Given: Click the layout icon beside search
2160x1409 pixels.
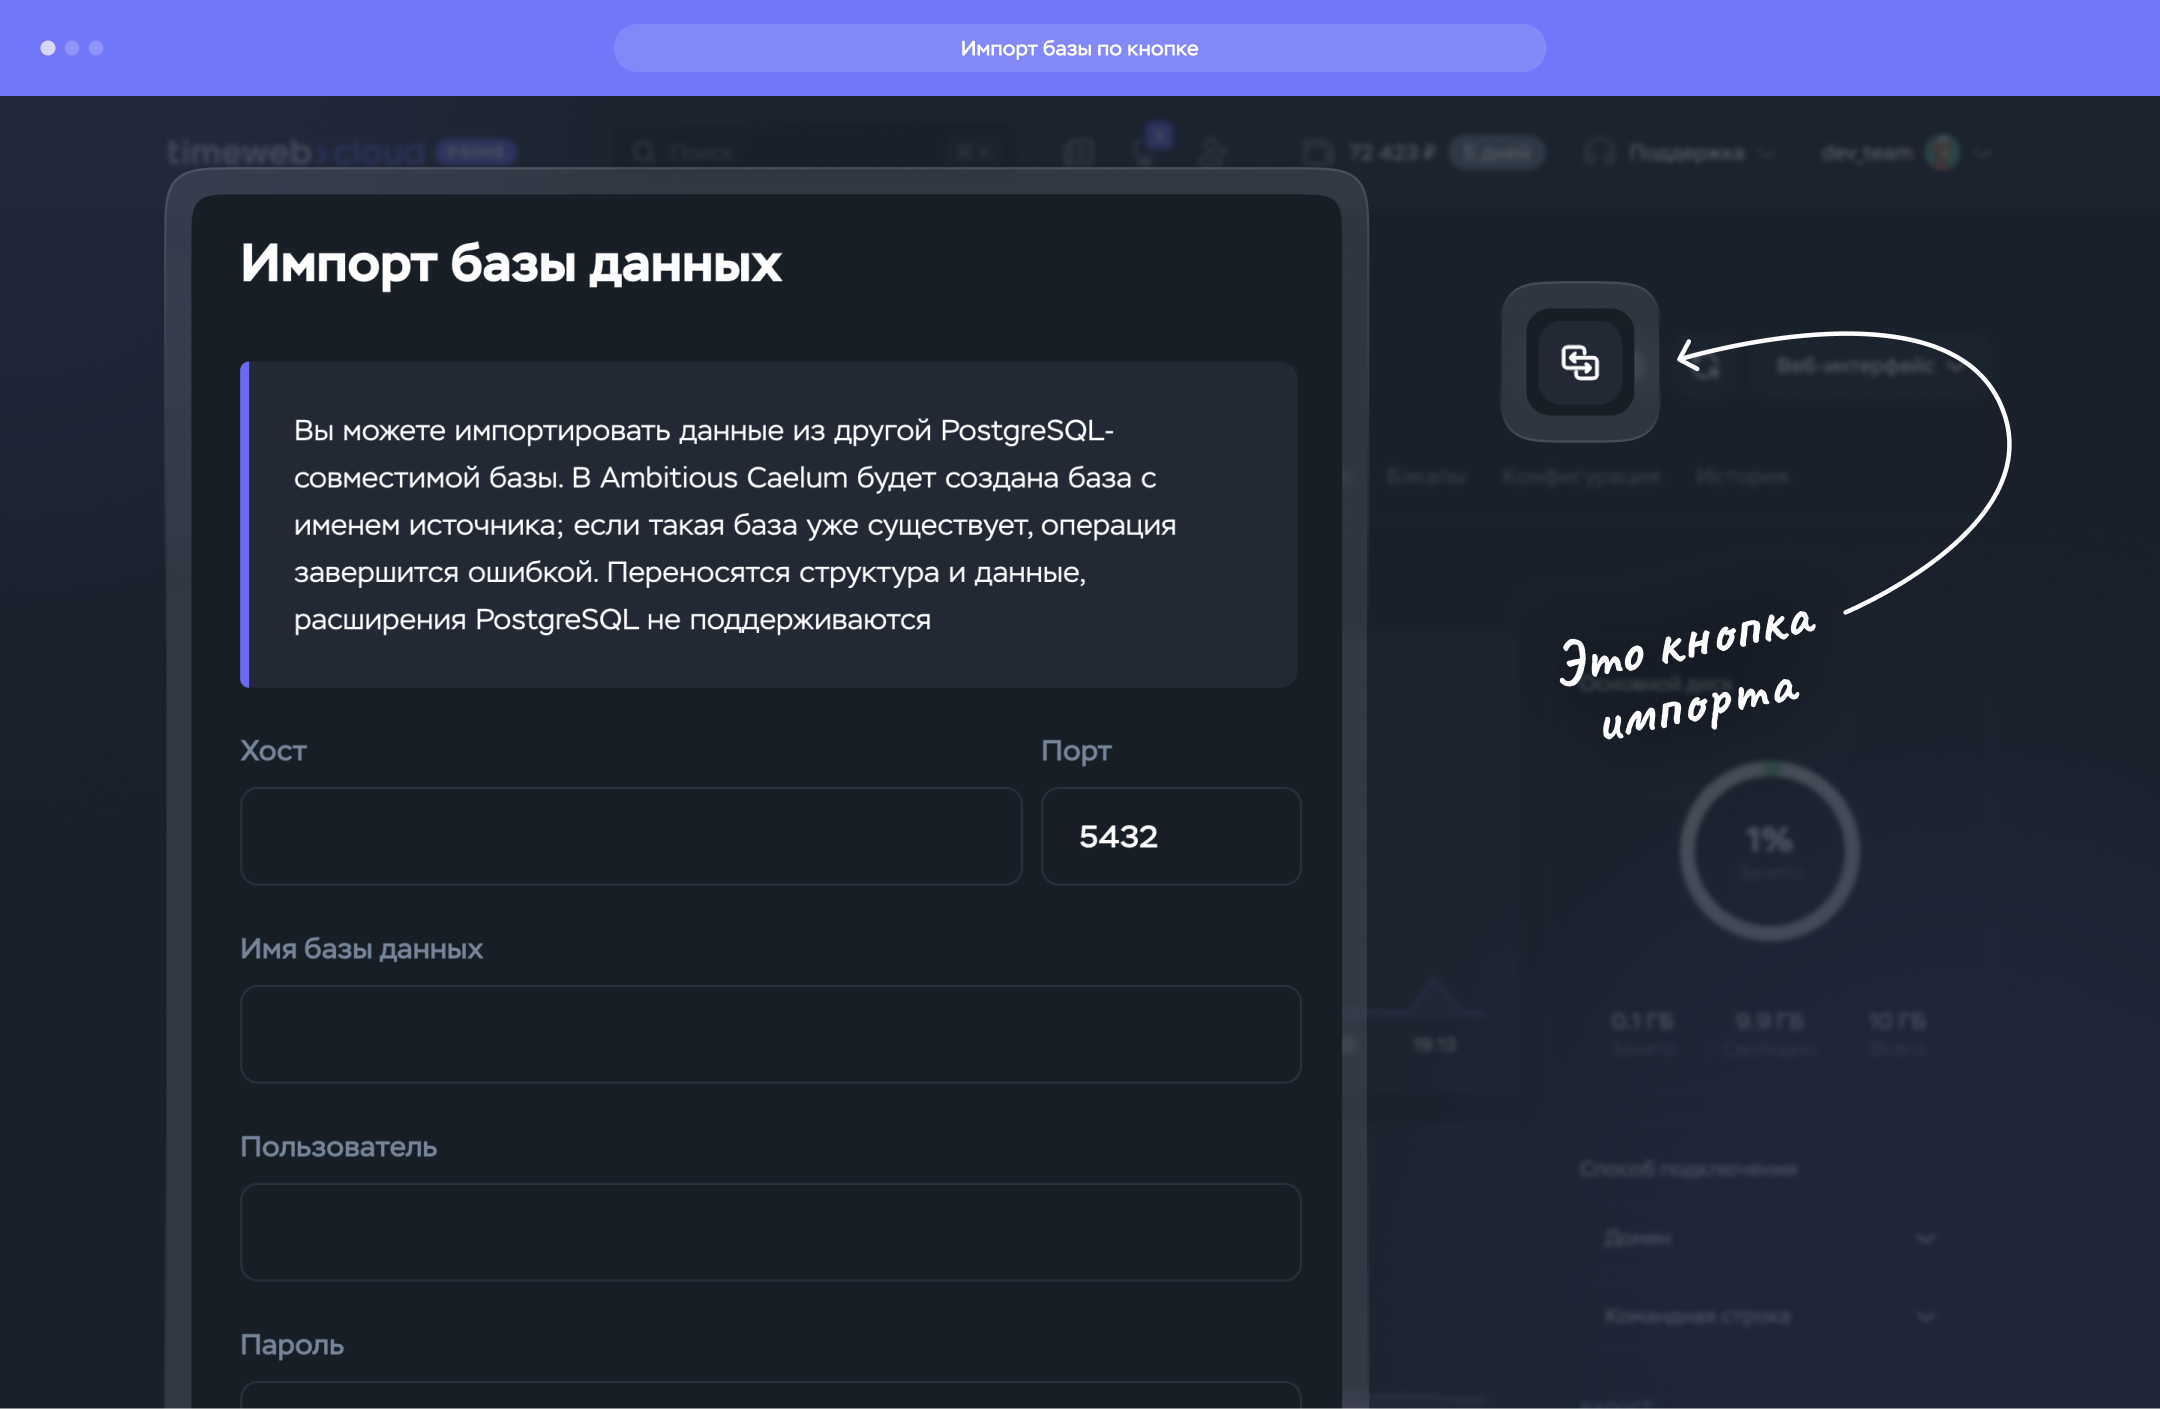Looking at the screenshot, I should [x=1079, y=152].
